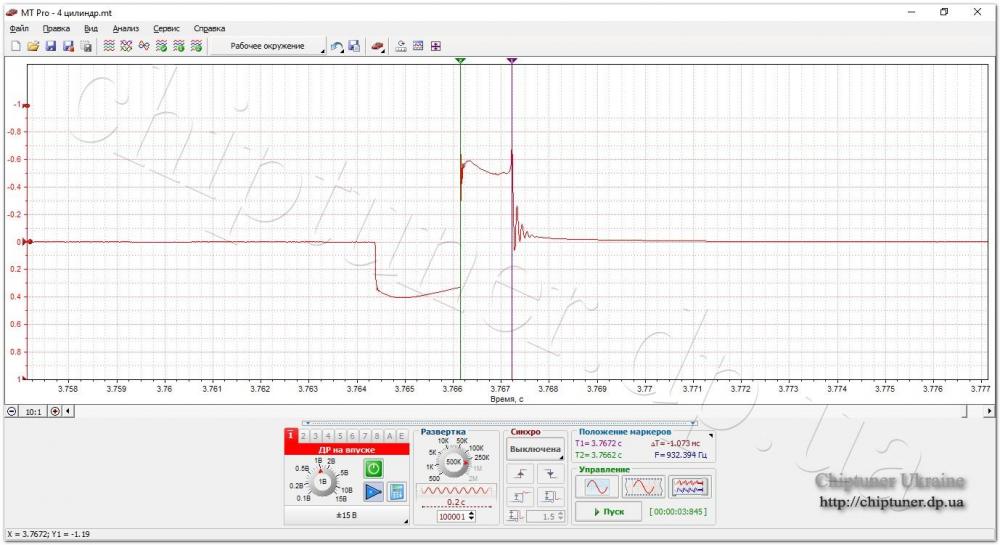The image size is (1000, 545).
Task: Click the Save As floppy icon
Action: pos(68,46)
